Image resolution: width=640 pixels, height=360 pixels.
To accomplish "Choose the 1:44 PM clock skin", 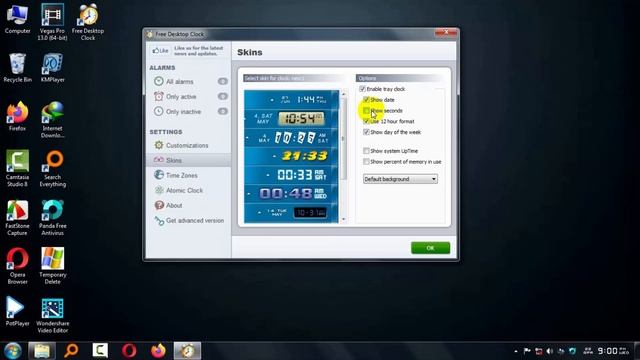I will (x=291, y=100).
